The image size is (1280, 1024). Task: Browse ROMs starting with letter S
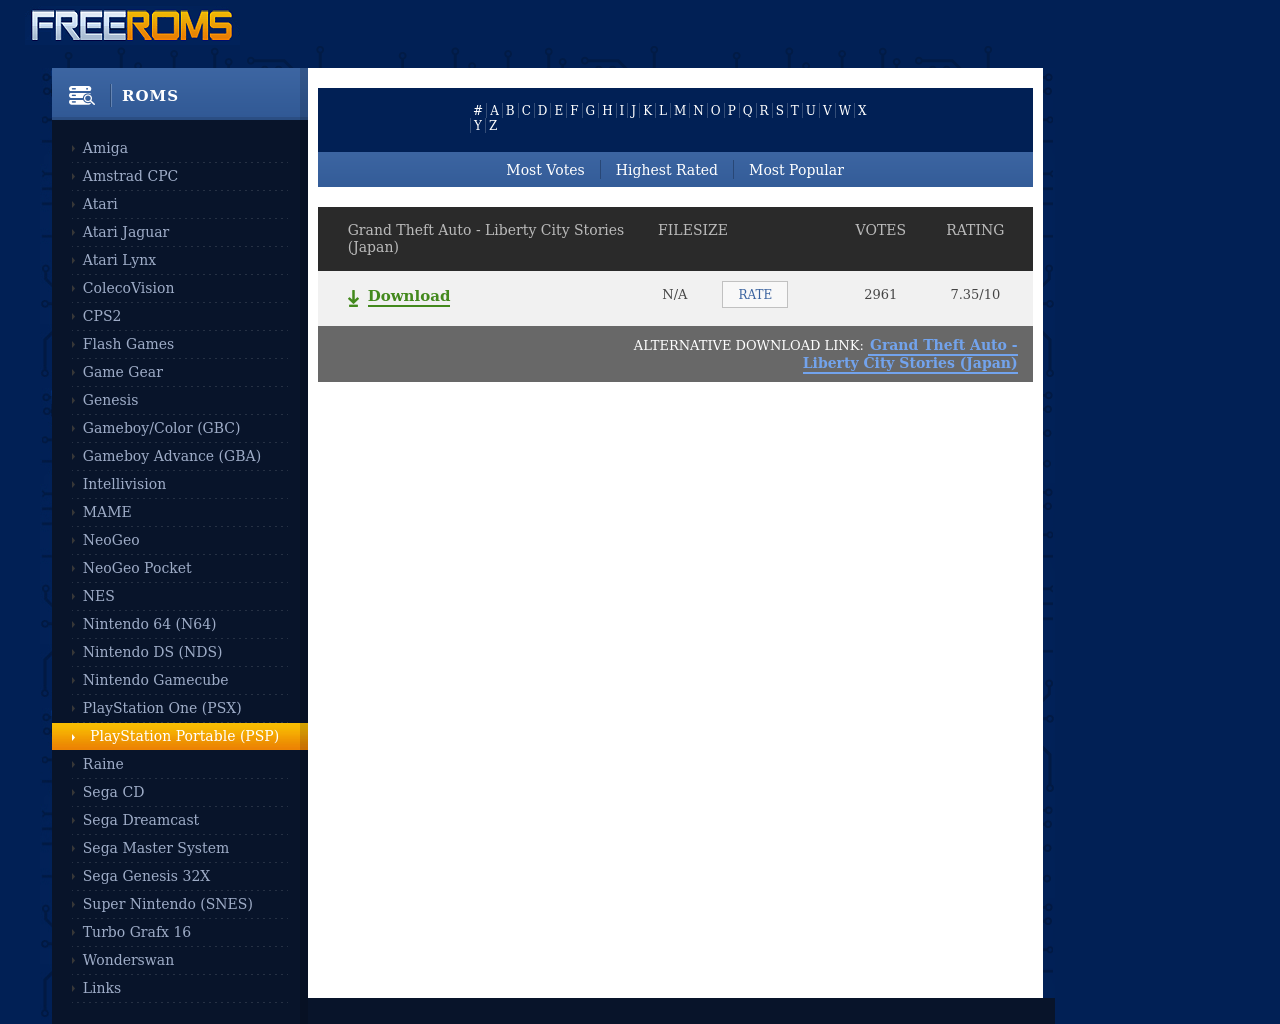pyautogui.click(x=780, y=111)
